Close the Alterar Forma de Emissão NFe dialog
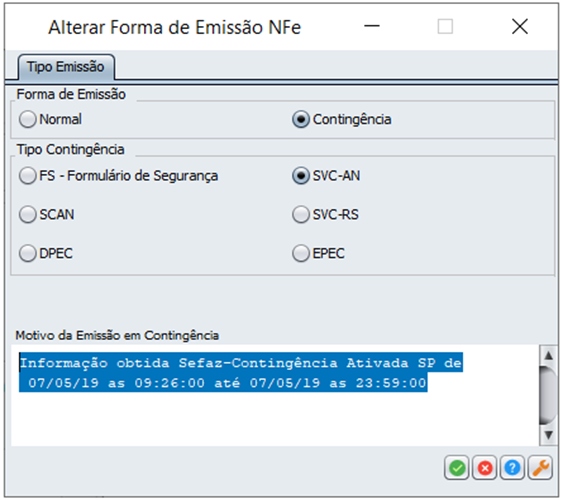This screenshot has height=500, width=563. pos(520,26)
